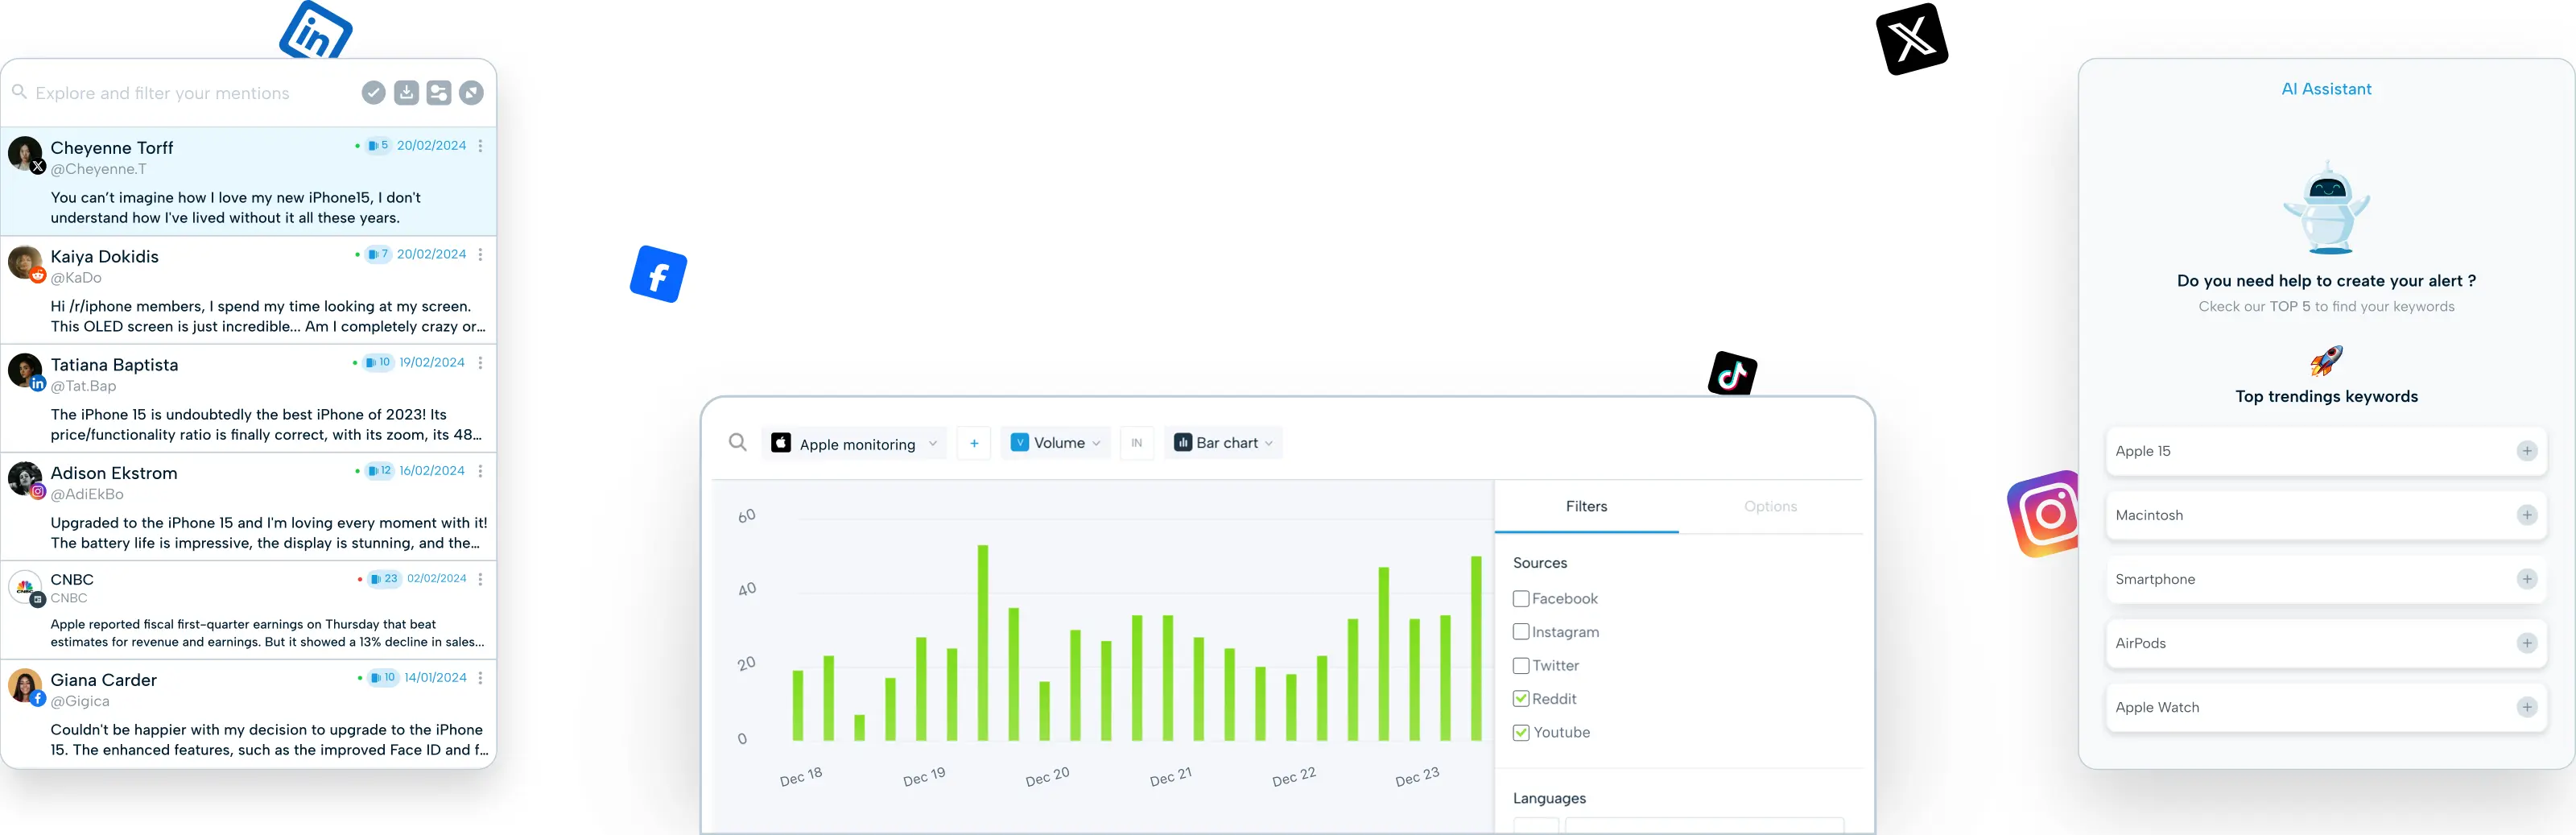This screenshot has width=2576, height=835.
Task: Uncheck the Reddit source checkbox
Action: point(1521,699)
